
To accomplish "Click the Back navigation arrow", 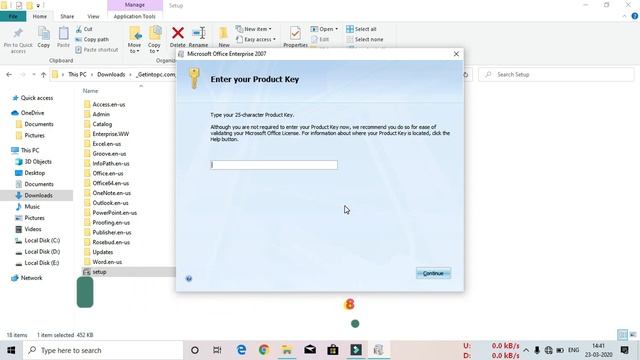I will tap(9, 75).
